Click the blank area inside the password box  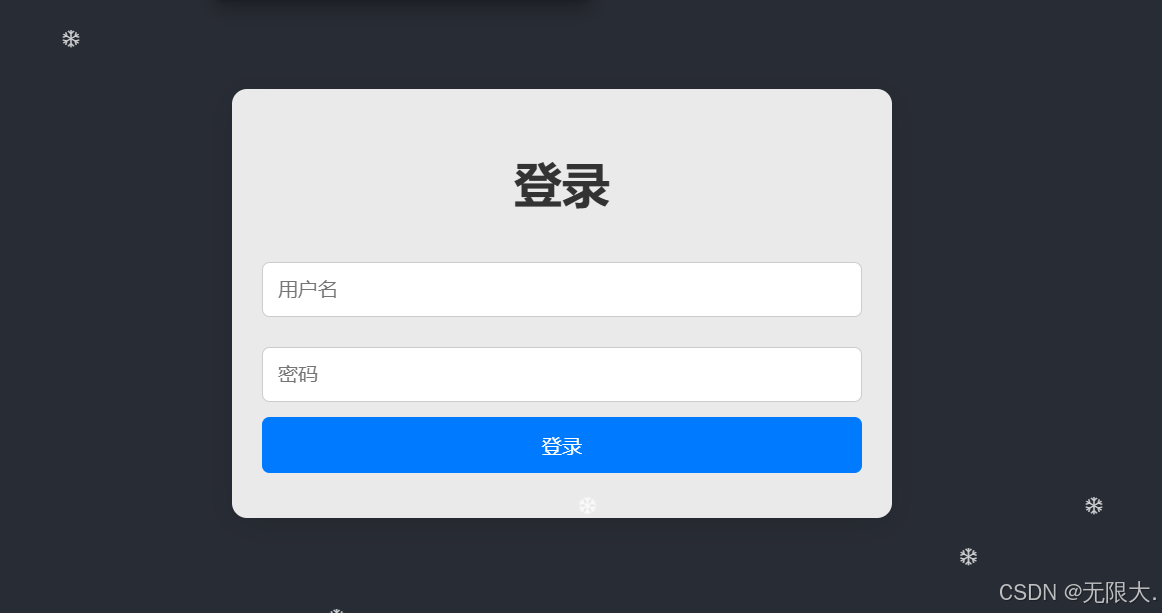click(593, 374)
